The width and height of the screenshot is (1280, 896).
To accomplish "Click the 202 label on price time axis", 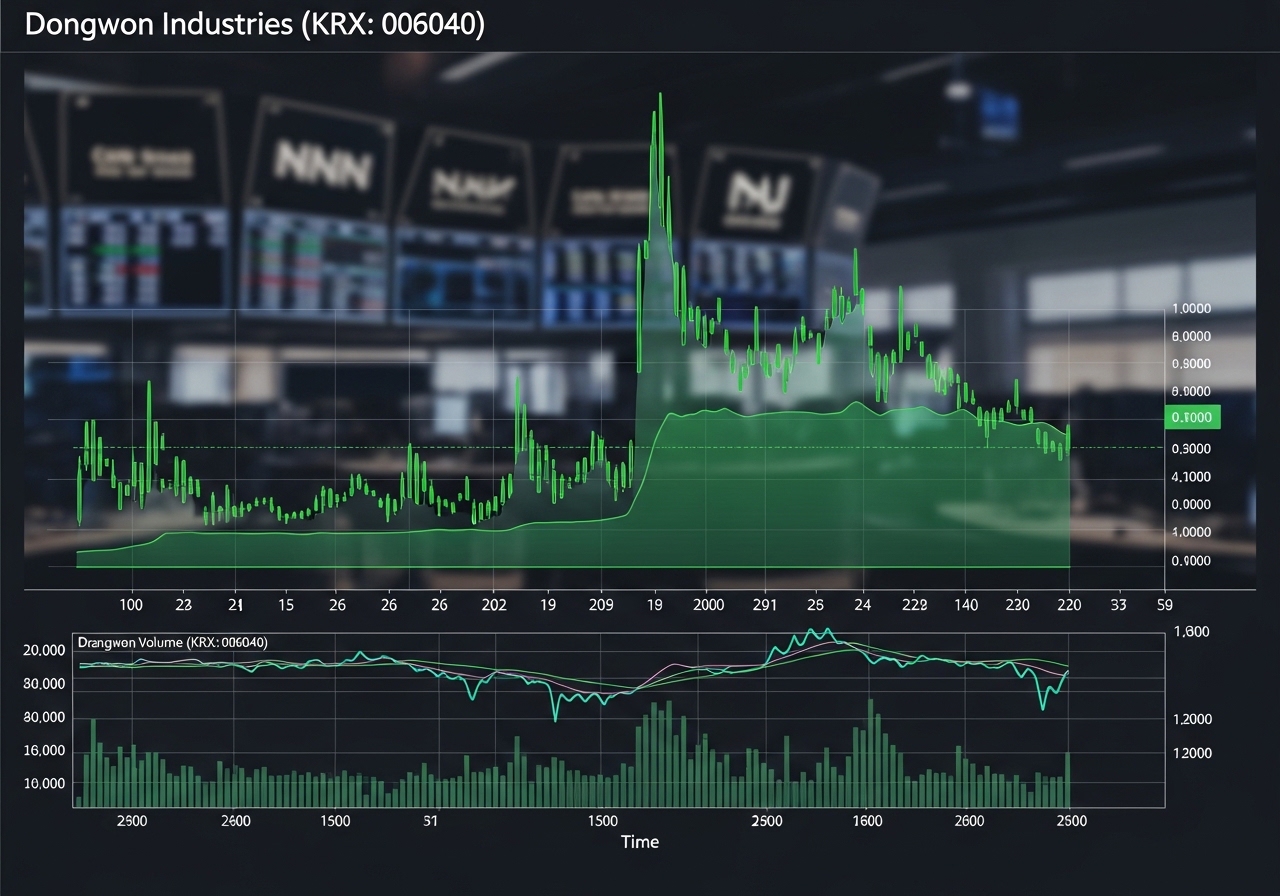I will click(494, 605).
